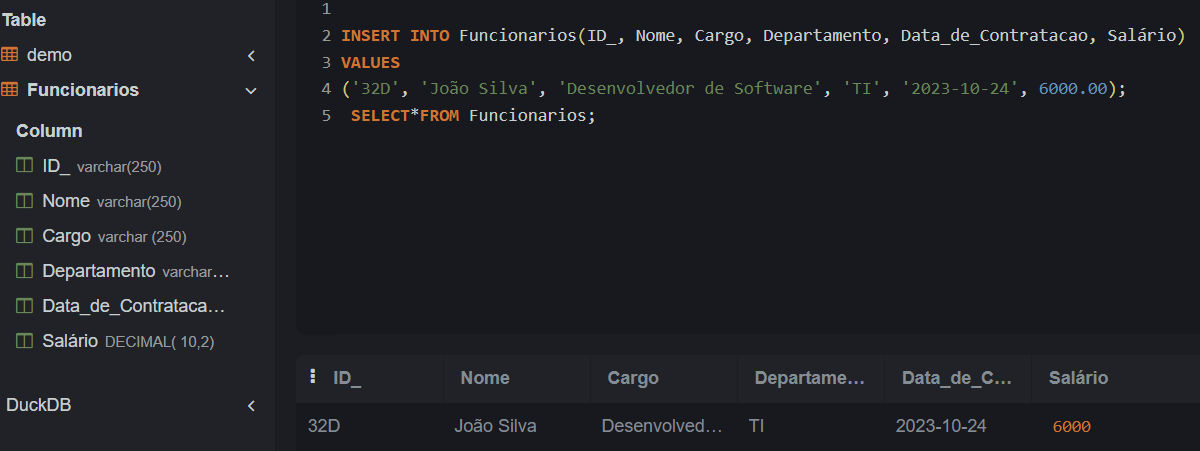This screenshot has height=451, width=1200.
Task: Click line number 1 in editor gutter
Action: point(326,9)
